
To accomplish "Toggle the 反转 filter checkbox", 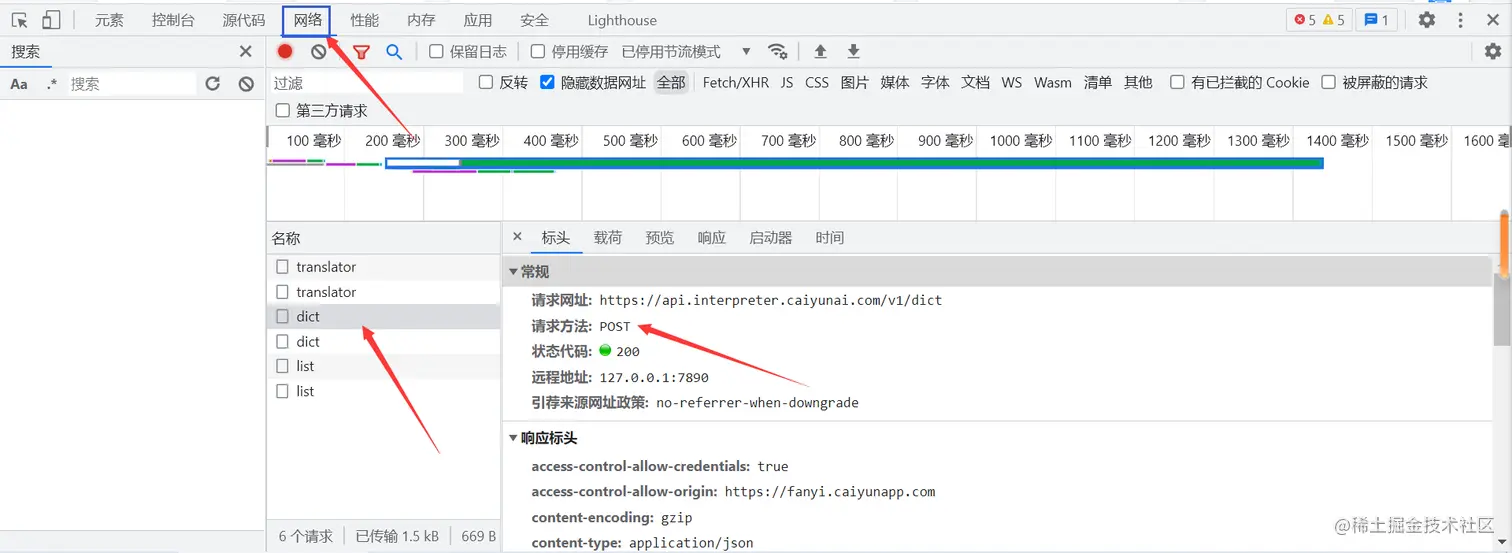I will click(x=486, y=82).
